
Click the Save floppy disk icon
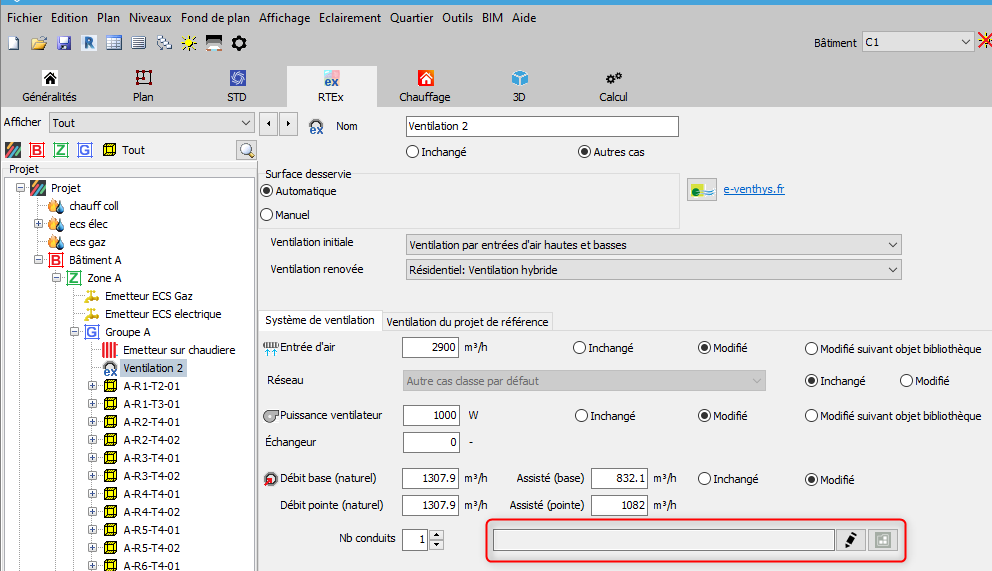coord(64,43)
